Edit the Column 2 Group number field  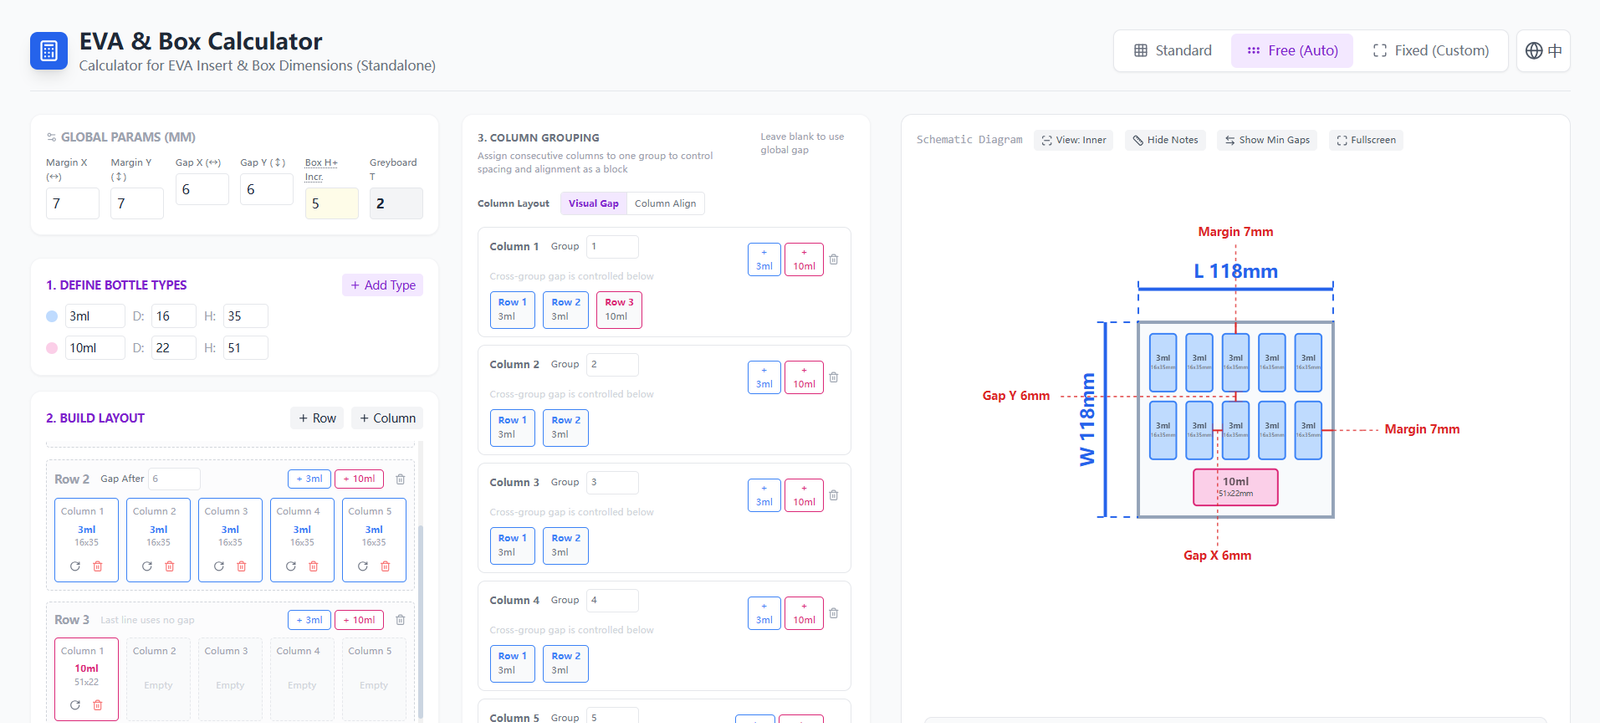point(612,365)
